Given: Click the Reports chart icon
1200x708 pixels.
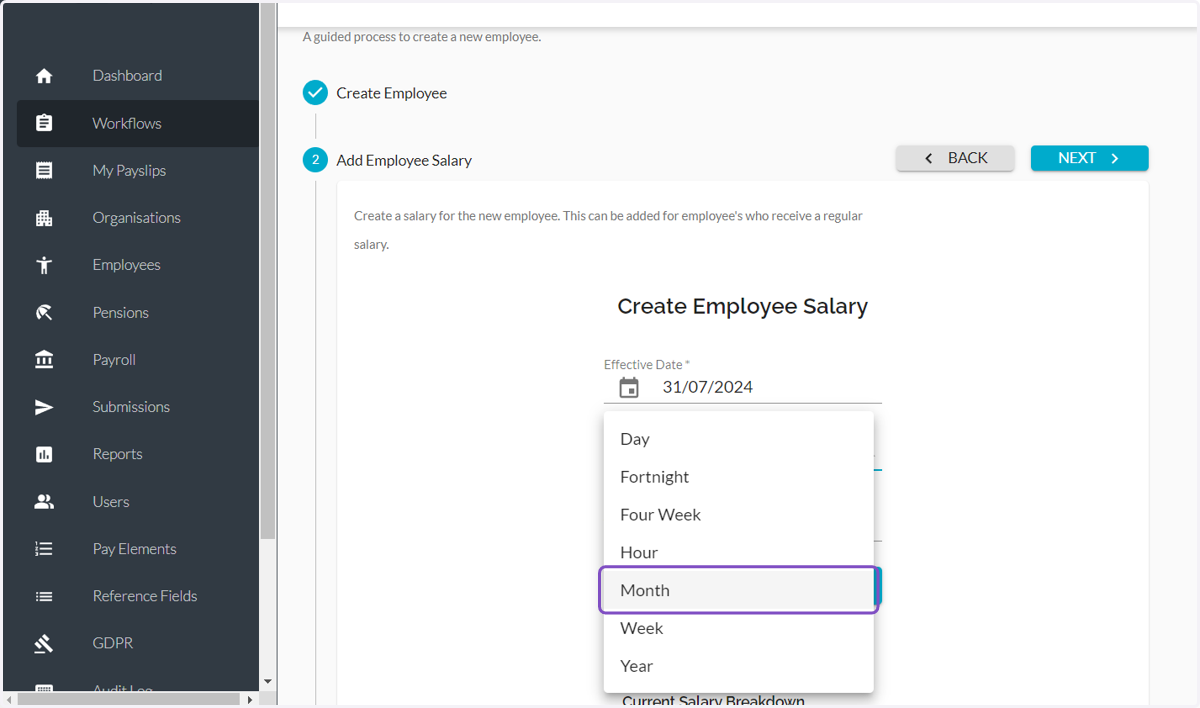Looking at the screenshot, I should [x=44, y=454].
